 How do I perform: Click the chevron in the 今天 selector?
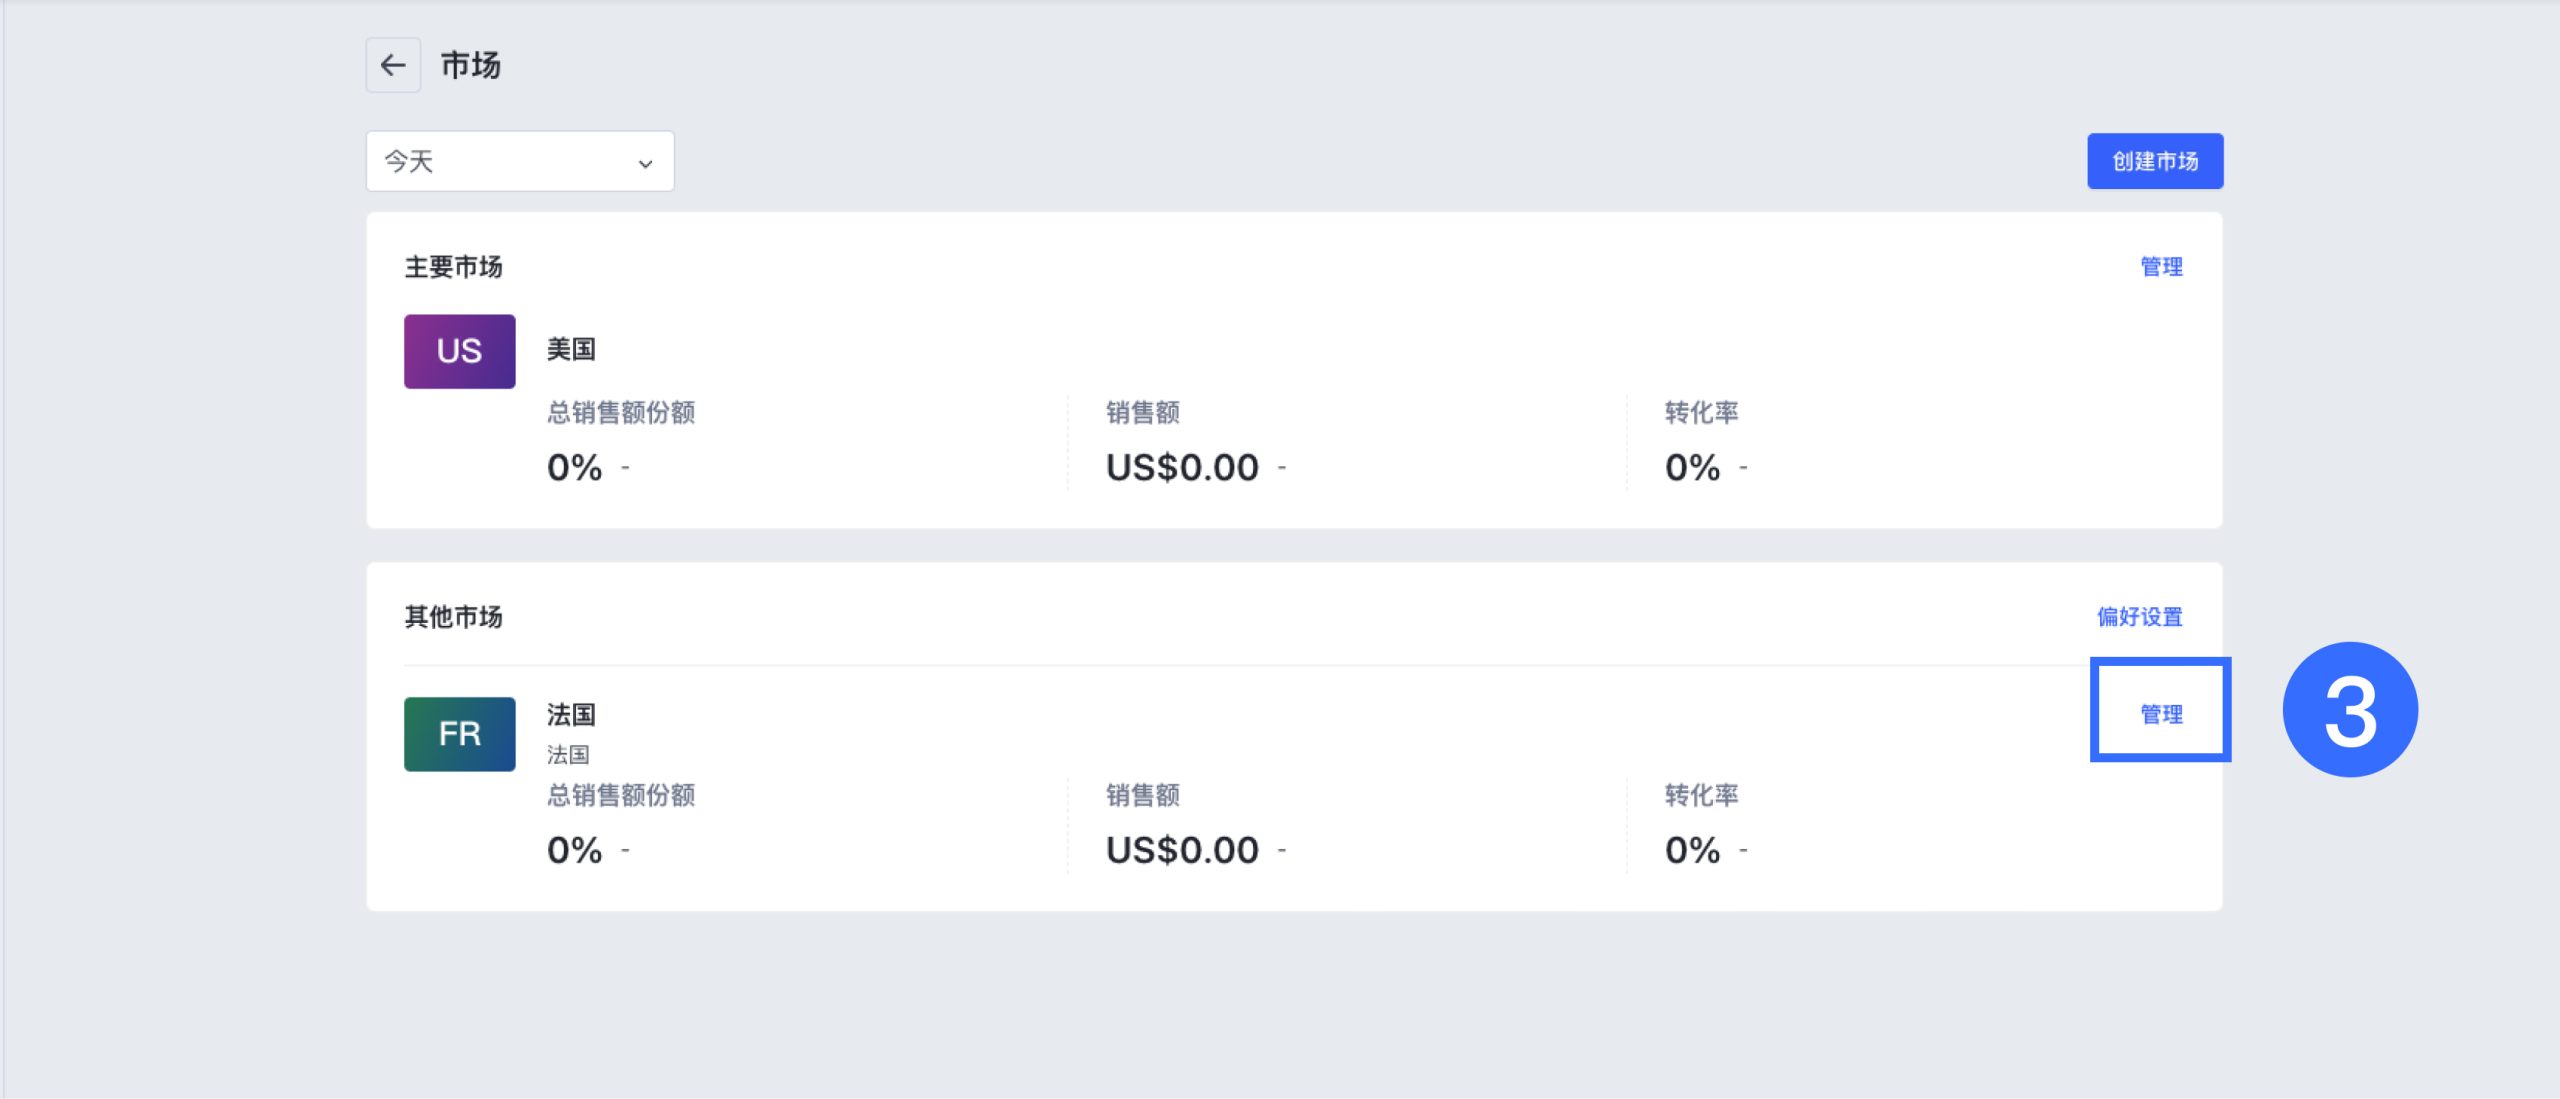[645, 163]
